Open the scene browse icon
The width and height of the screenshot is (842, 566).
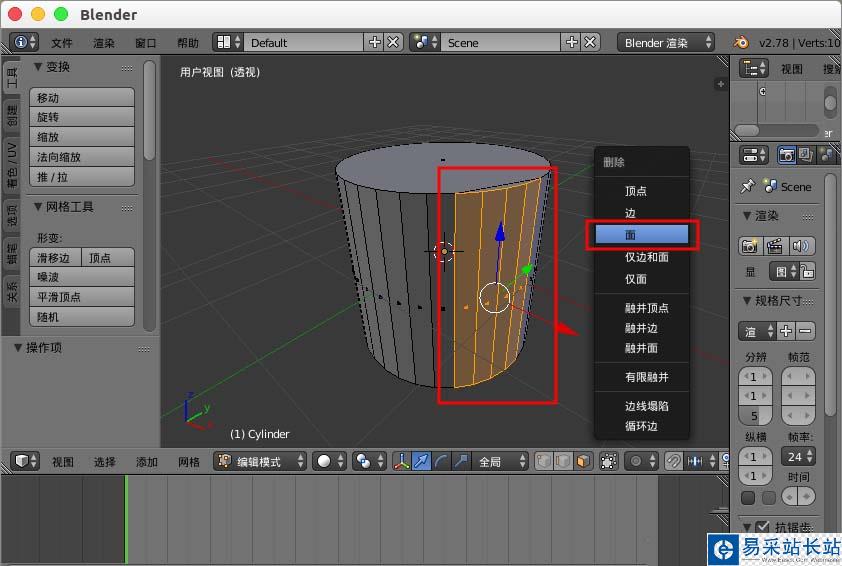click(425, 42)
